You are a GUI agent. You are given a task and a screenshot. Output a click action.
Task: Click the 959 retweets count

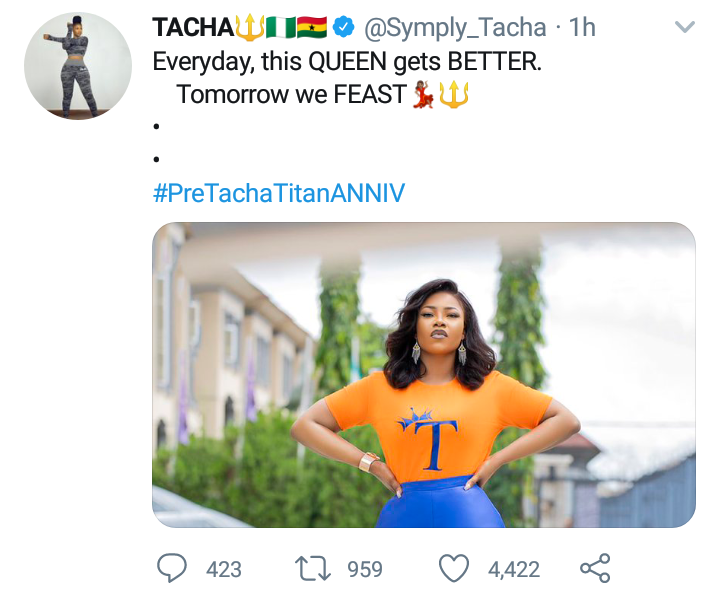coord(365,569)
